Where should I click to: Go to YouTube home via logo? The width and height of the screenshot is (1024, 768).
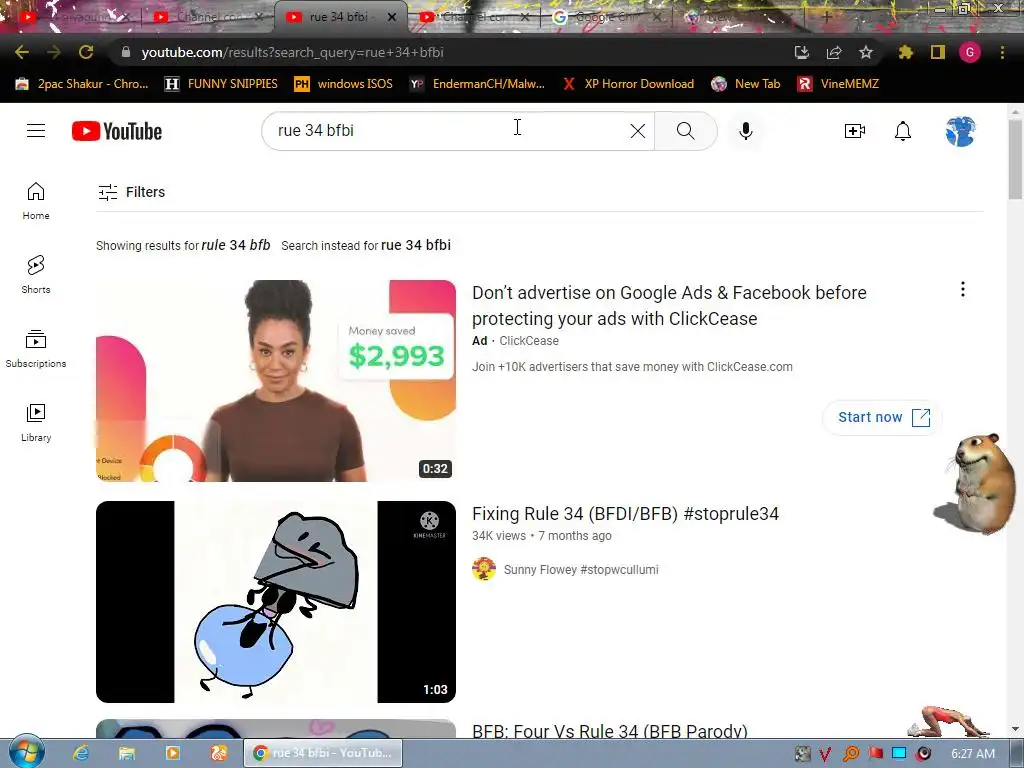point(117,131)
